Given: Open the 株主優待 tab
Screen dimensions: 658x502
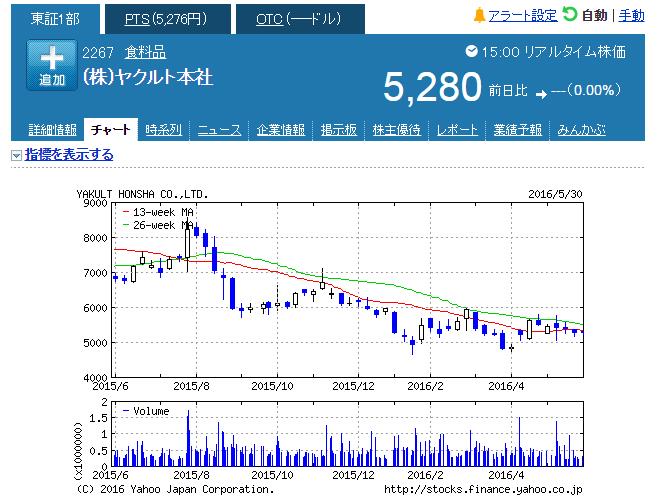Looking at the screenshot, I should pos(396,130).
